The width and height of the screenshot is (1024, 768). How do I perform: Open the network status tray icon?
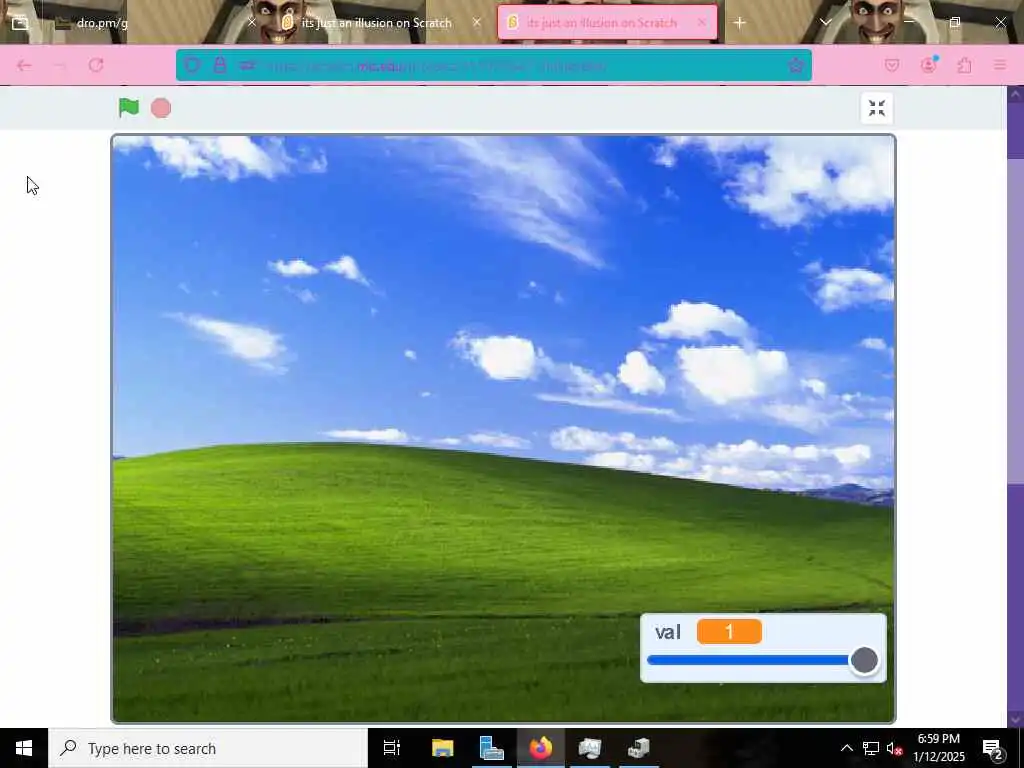tap(871, 748)
